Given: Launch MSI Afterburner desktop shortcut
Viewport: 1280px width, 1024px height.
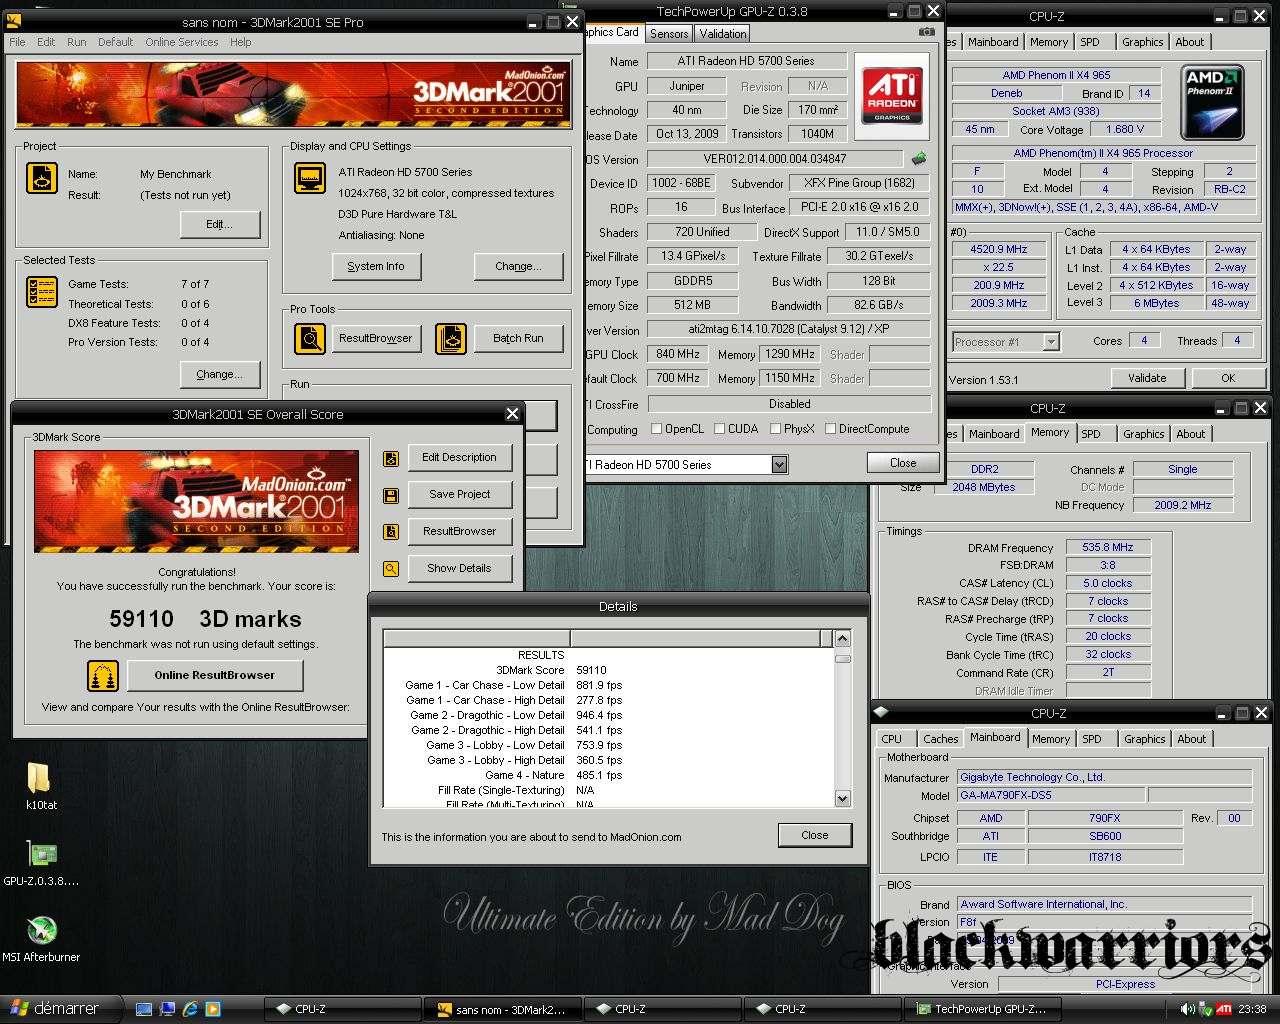Looking at the screenshot, I should click(41, 938).
